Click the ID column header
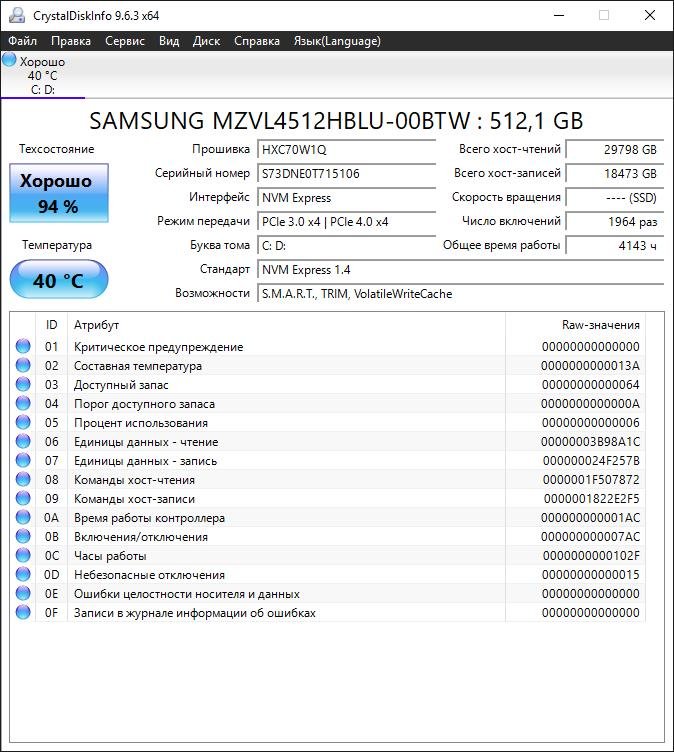The width and height of the screenshot is (674, 752). pos(51,325)
